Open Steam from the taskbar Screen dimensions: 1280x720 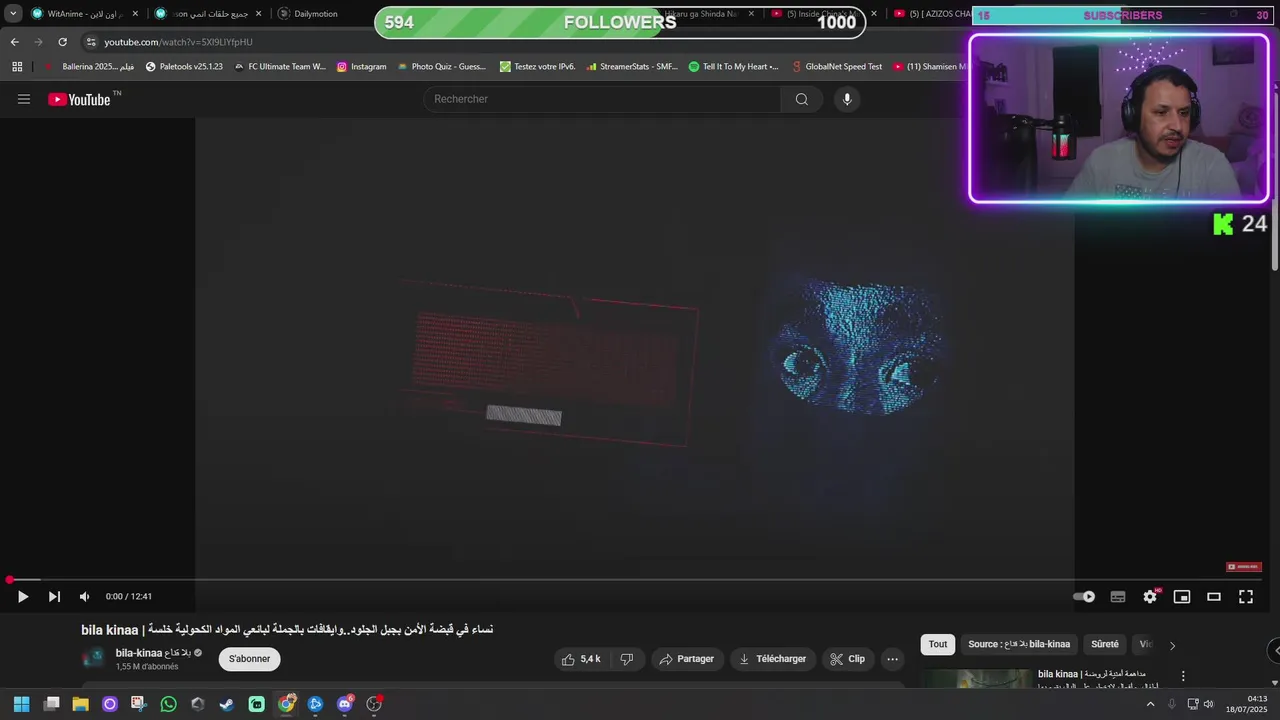pyautogui.click(x=227, y=704)
